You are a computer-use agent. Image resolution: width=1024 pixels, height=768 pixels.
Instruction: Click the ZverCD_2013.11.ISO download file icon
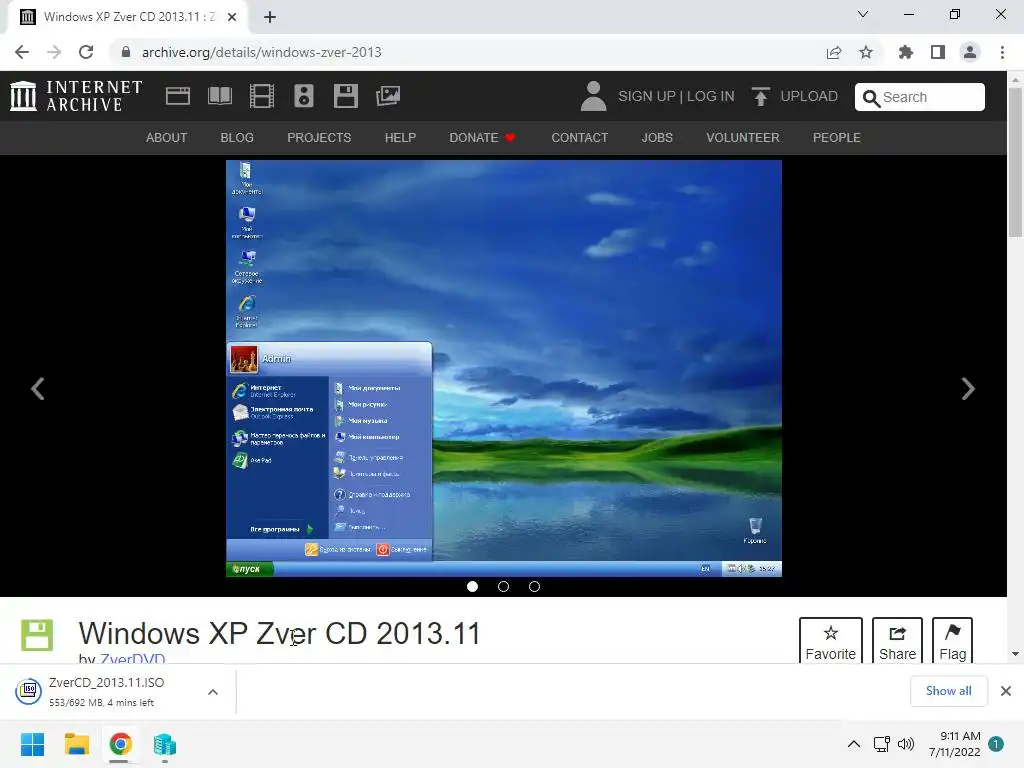click(x=29, y=691)
